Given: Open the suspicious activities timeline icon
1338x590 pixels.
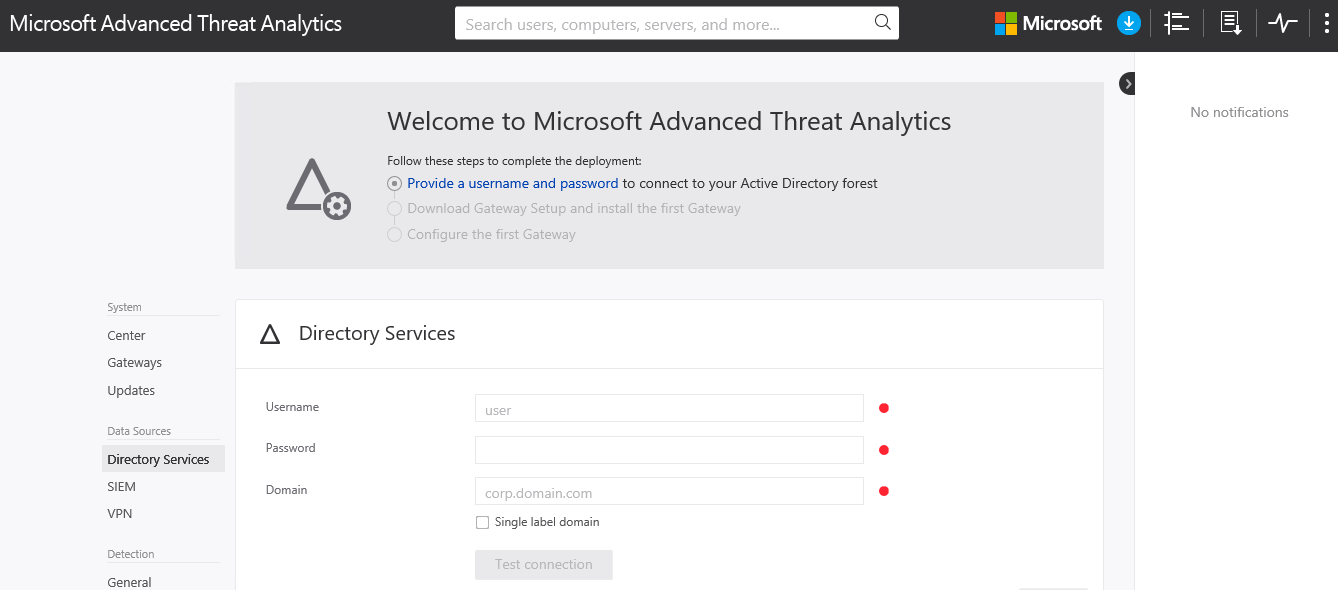Looking at the screenshot, I should click(x=1176, y=22).
